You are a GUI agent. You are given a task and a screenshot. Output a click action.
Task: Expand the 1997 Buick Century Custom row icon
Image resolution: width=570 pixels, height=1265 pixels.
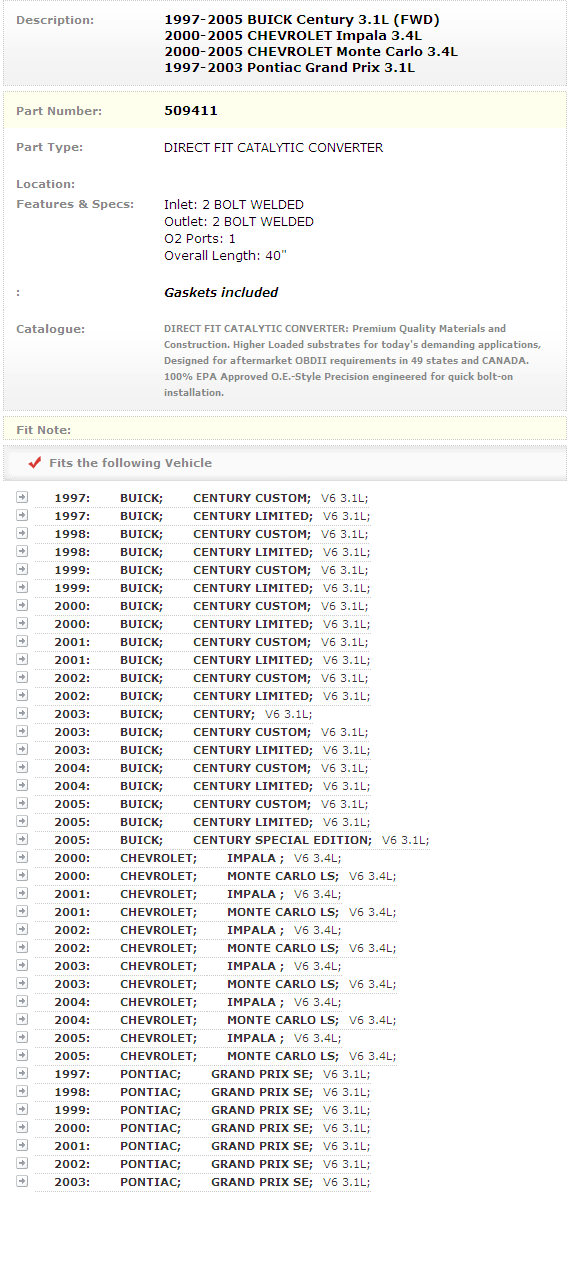coord(22,497)
